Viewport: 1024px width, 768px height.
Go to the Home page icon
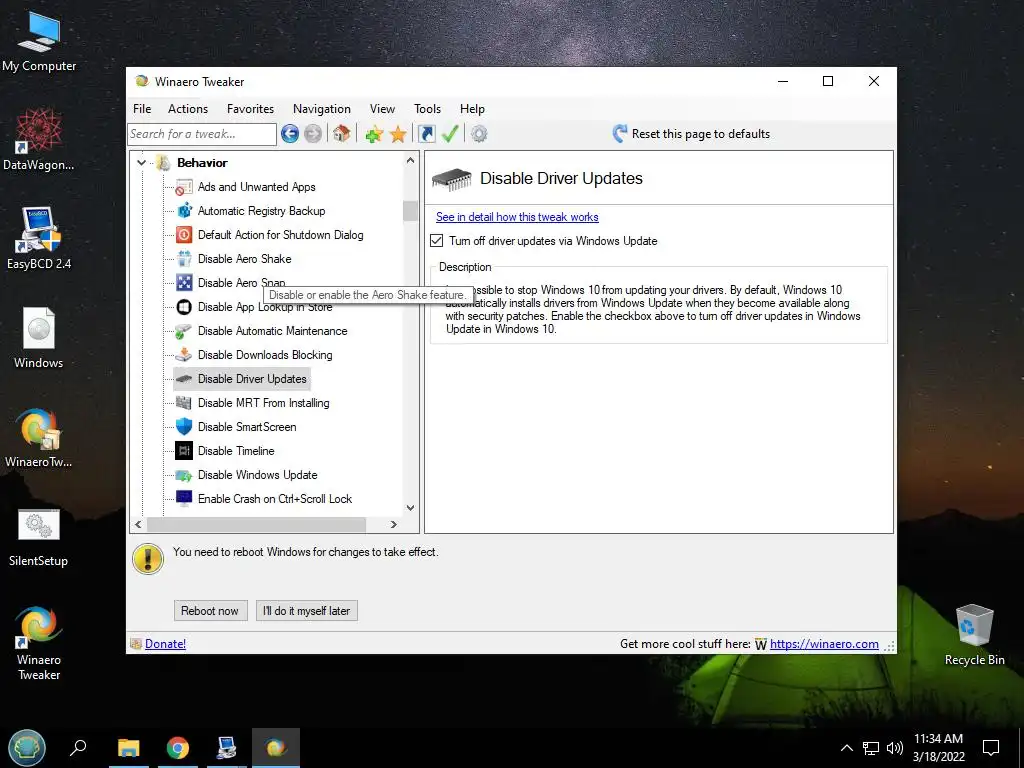pyautogui.click(x=341, y=134)
